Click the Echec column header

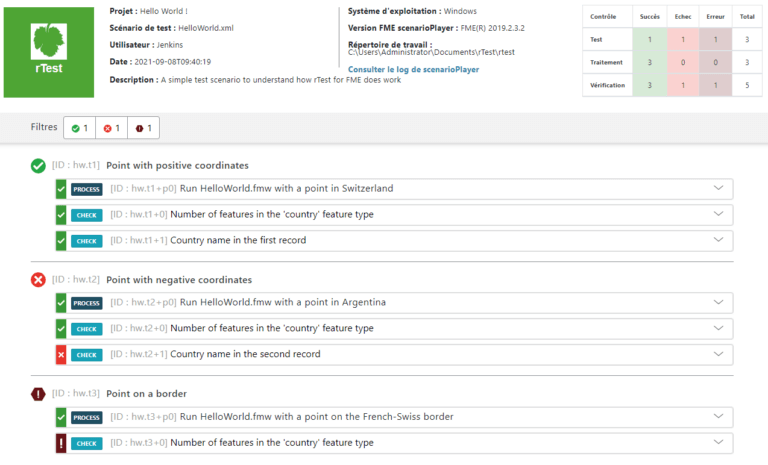point(683,17)
